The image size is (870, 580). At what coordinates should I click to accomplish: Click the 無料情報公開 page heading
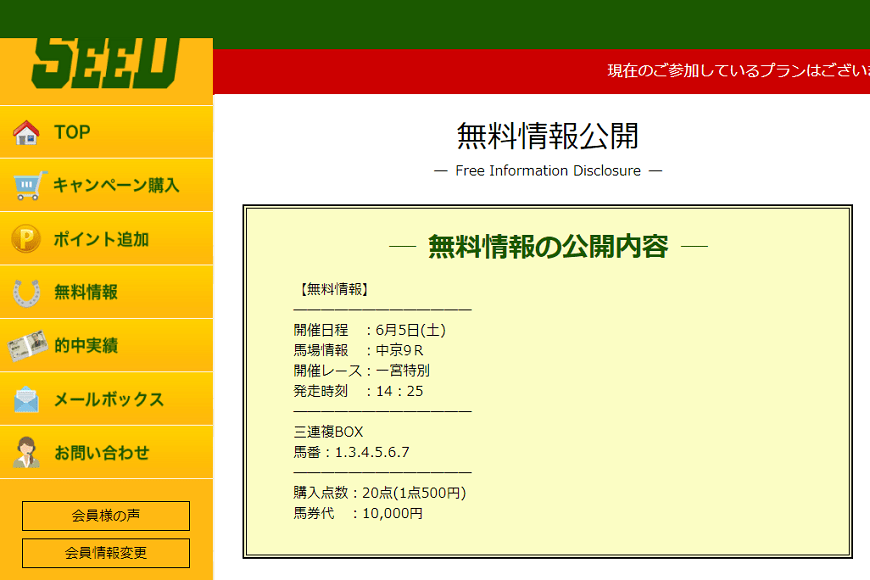point(547,135)
